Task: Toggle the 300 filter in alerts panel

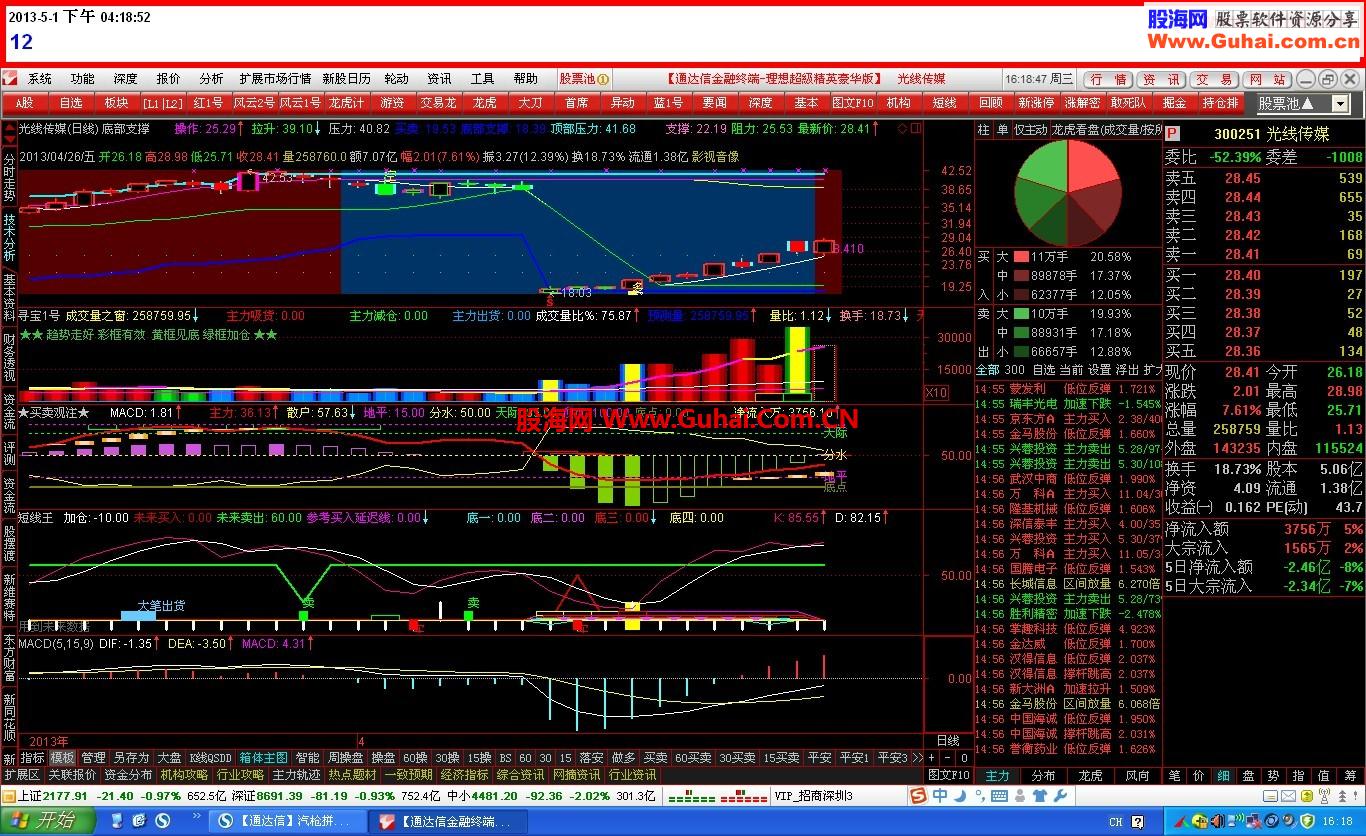Action: point(1014,370)
